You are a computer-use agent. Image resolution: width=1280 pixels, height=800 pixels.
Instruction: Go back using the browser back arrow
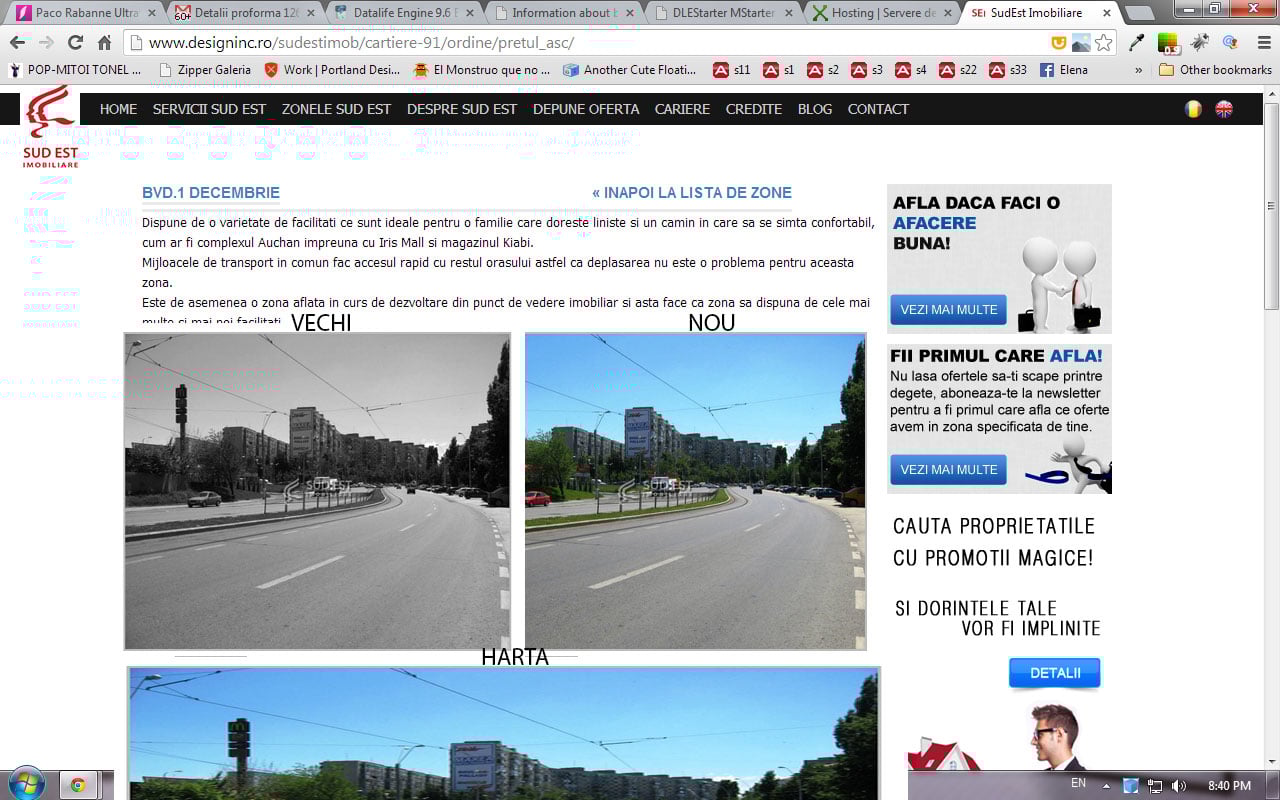click(17, 43)
